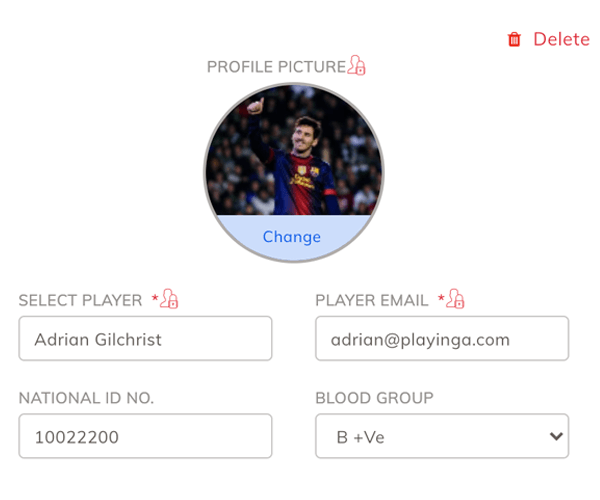Screen dimensions: 600x500
Task: Focus the Select Player field with Adrian Gilchrist
Action: click(x=145, y=339)
